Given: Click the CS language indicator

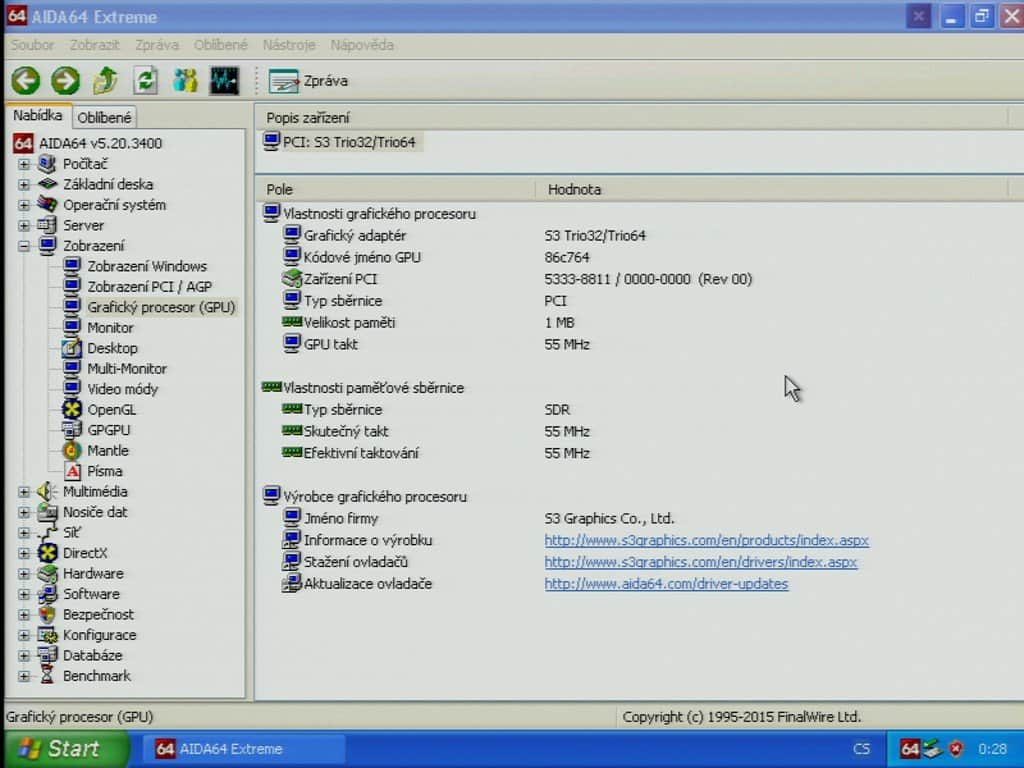Looking at the screenshot, I should [x=861, y=749].
